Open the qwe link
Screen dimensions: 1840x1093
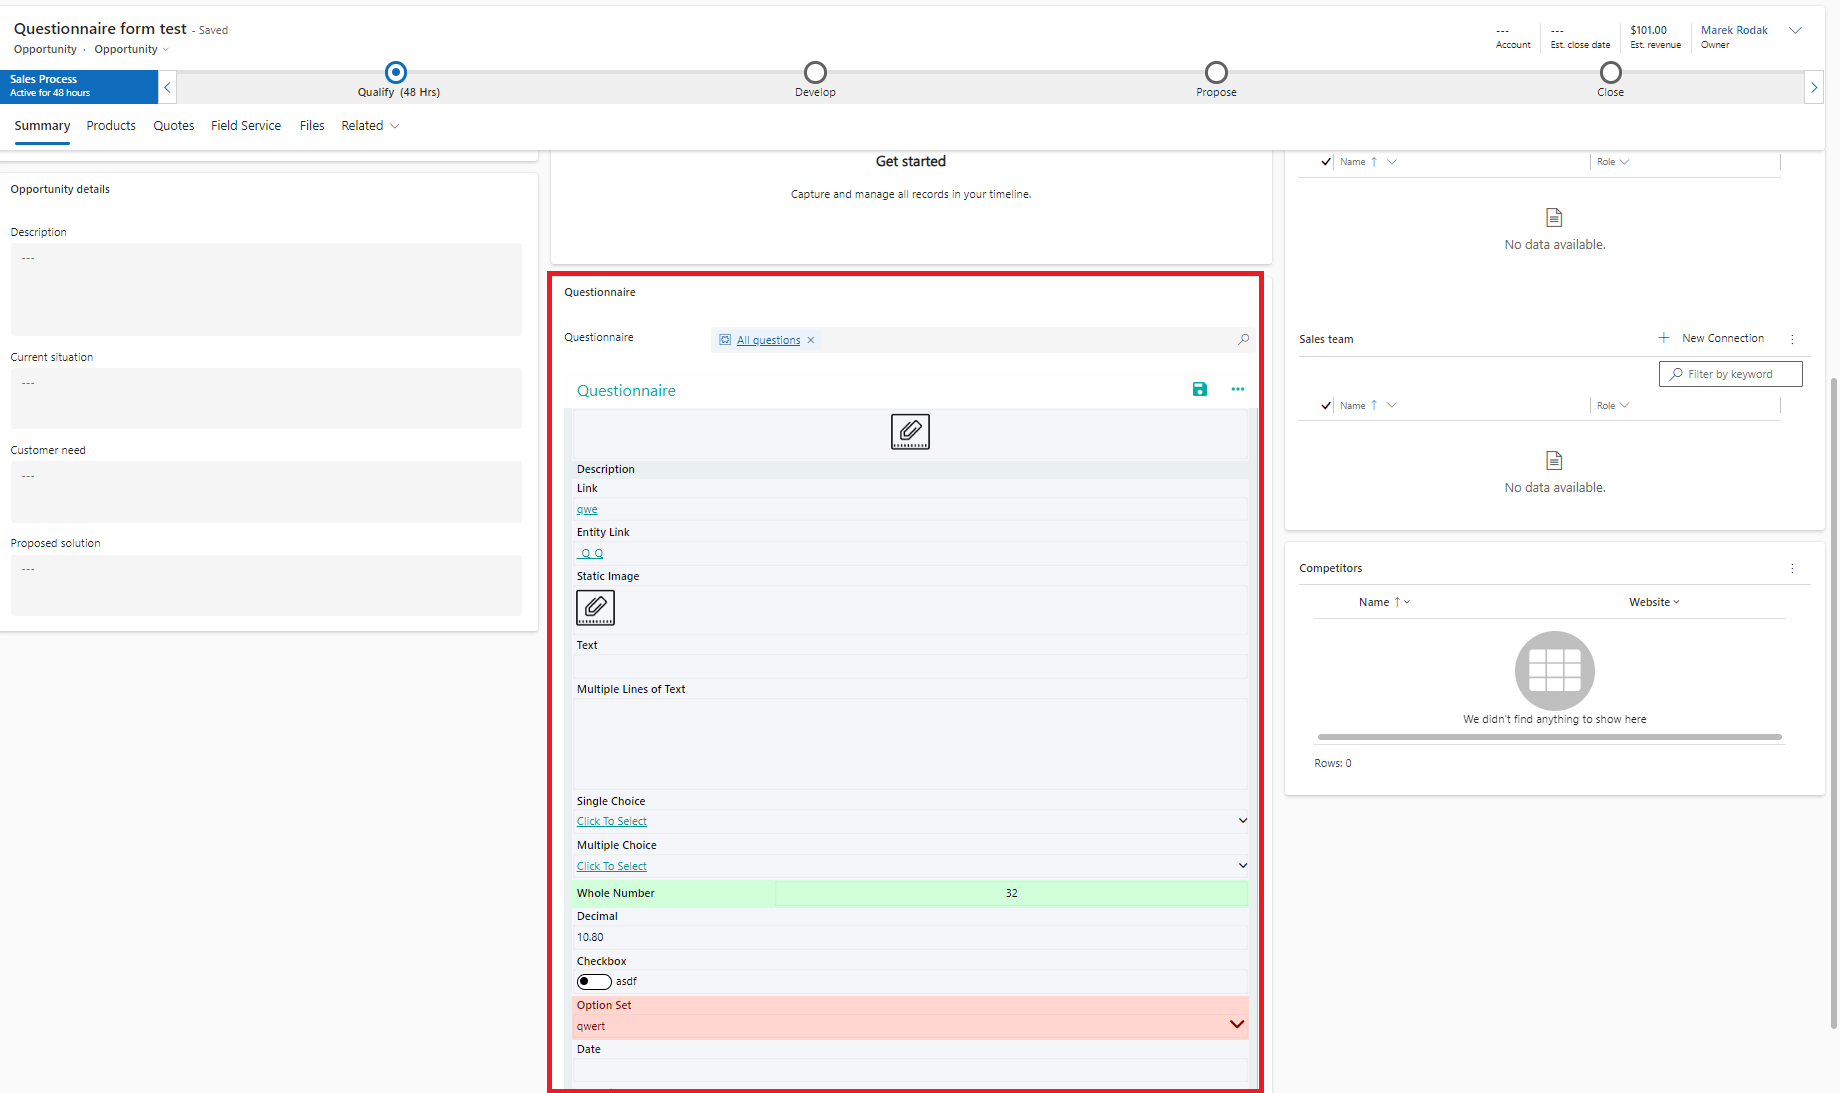[587, 510]
